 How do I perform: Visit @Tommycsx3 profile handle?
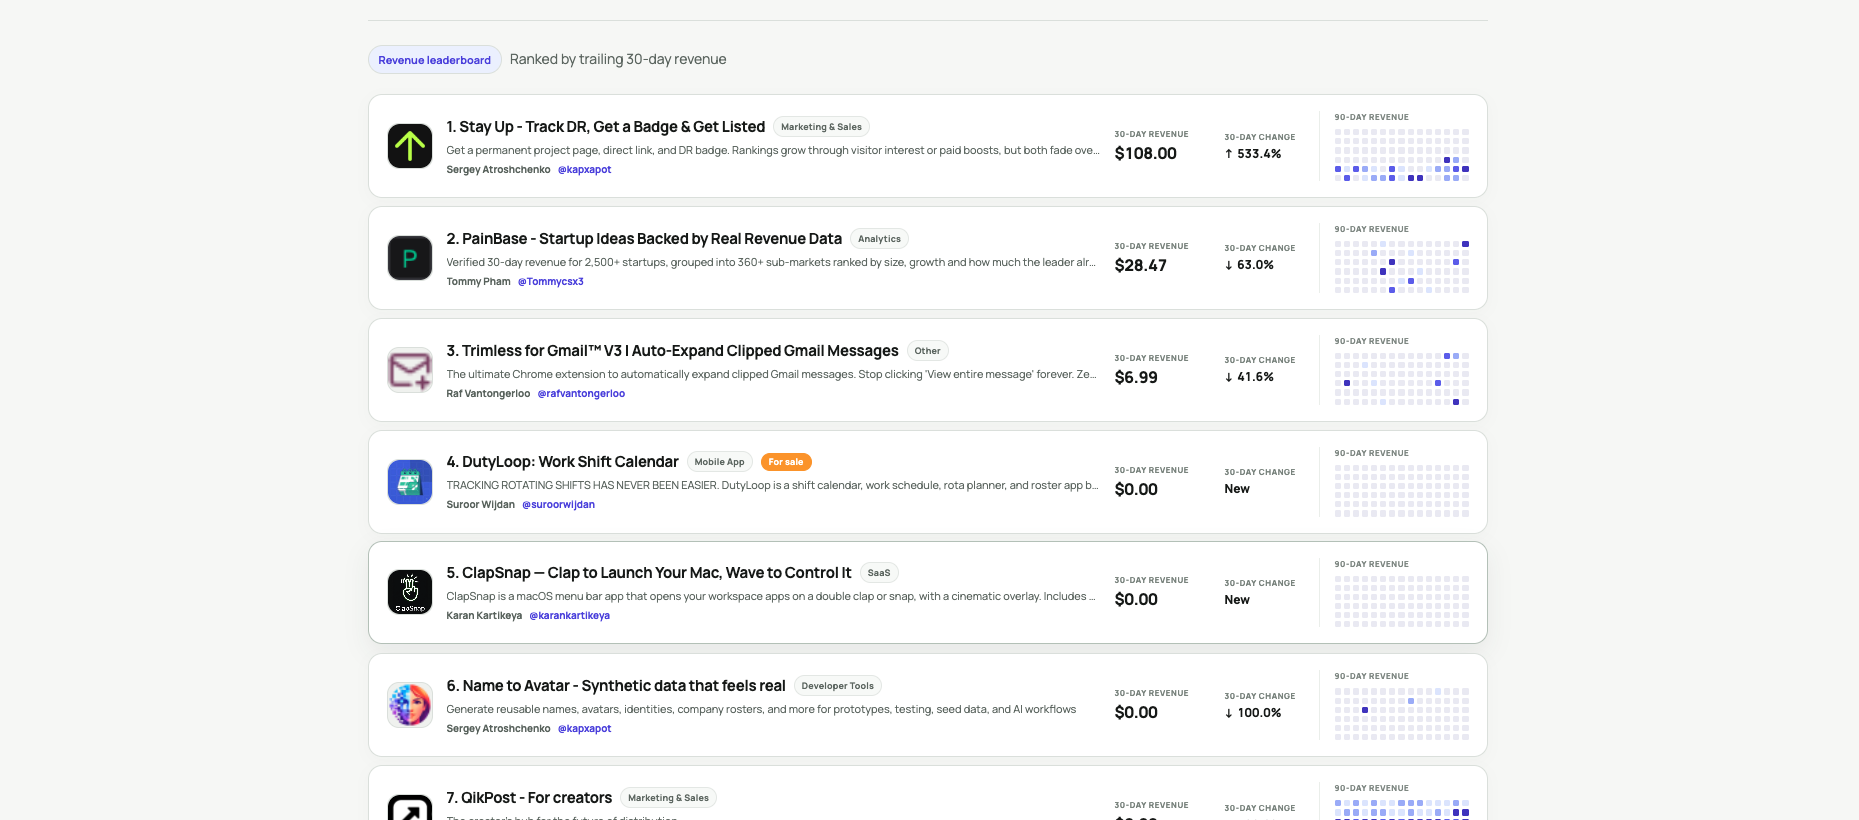tap(550, 282)
